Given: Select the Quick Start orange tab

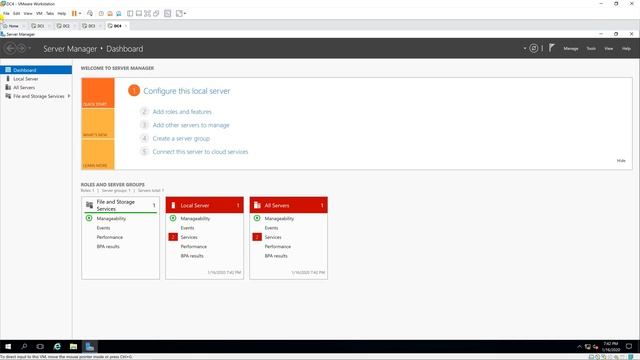Looking at the screenshot, I should click(98, 93).
